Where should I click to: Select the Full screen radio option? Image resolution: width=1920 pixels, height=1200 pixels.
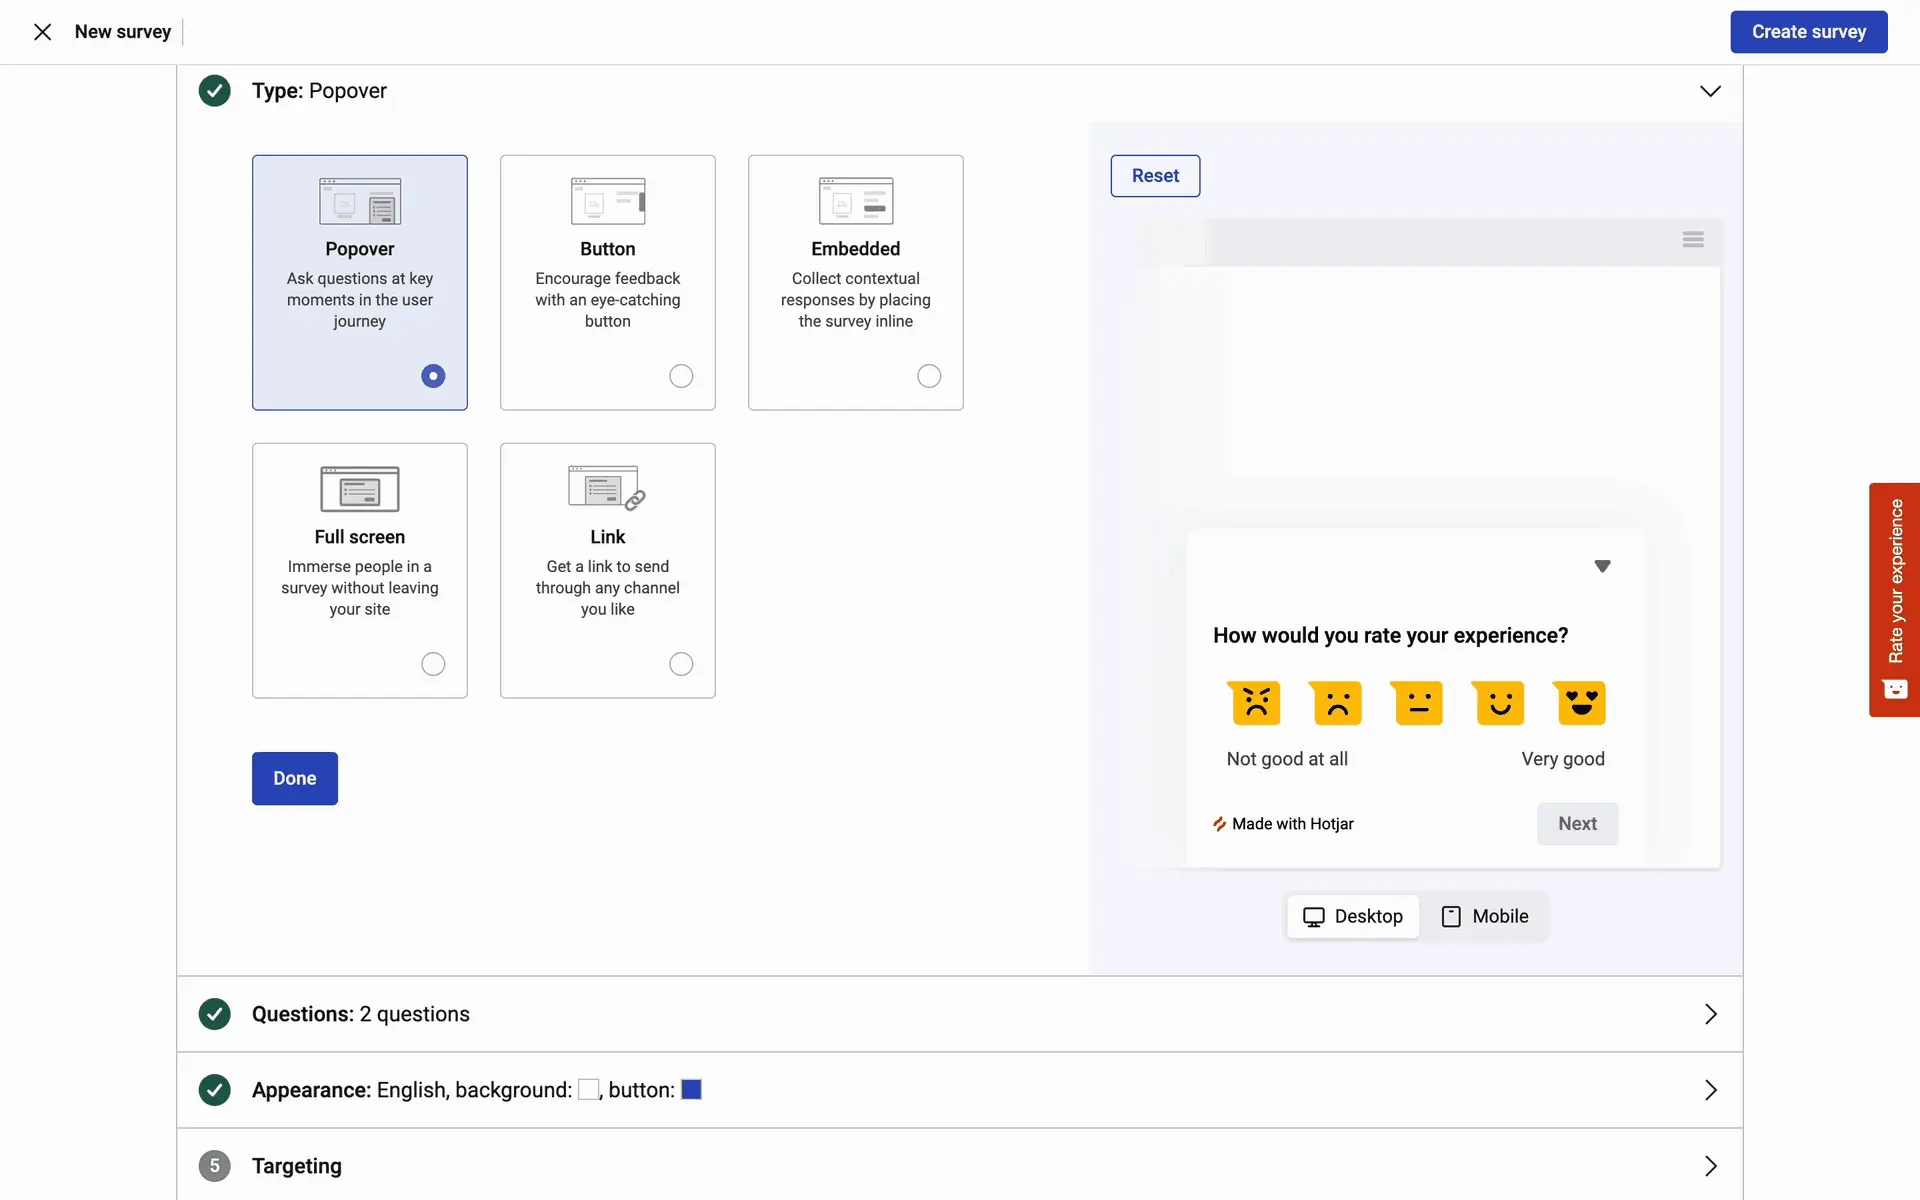433,664
